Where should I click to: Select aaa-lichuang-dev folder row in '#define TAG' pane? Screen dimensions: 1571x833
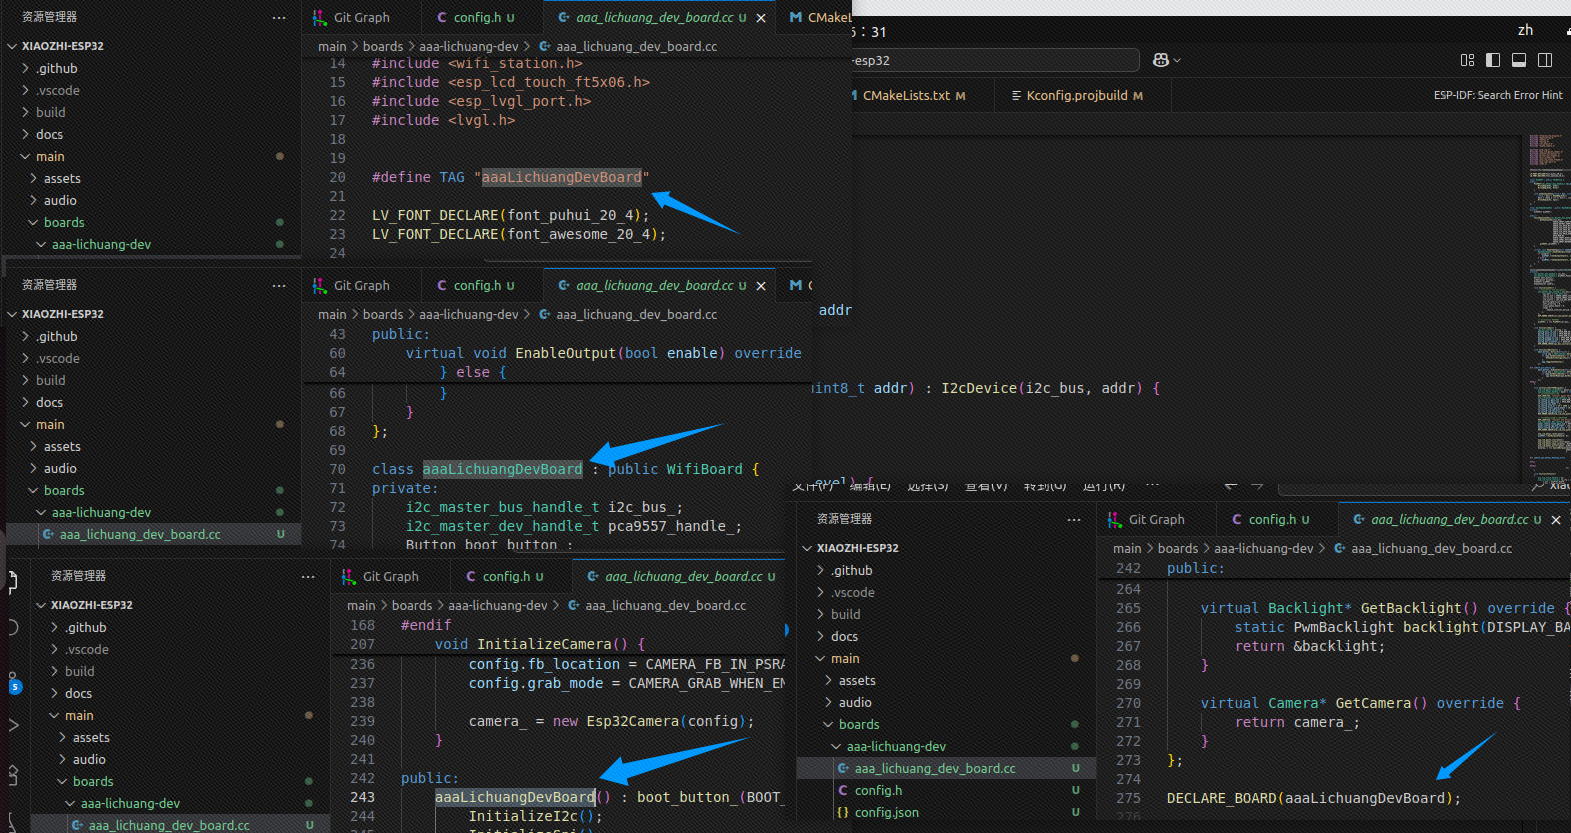(150, 244)
